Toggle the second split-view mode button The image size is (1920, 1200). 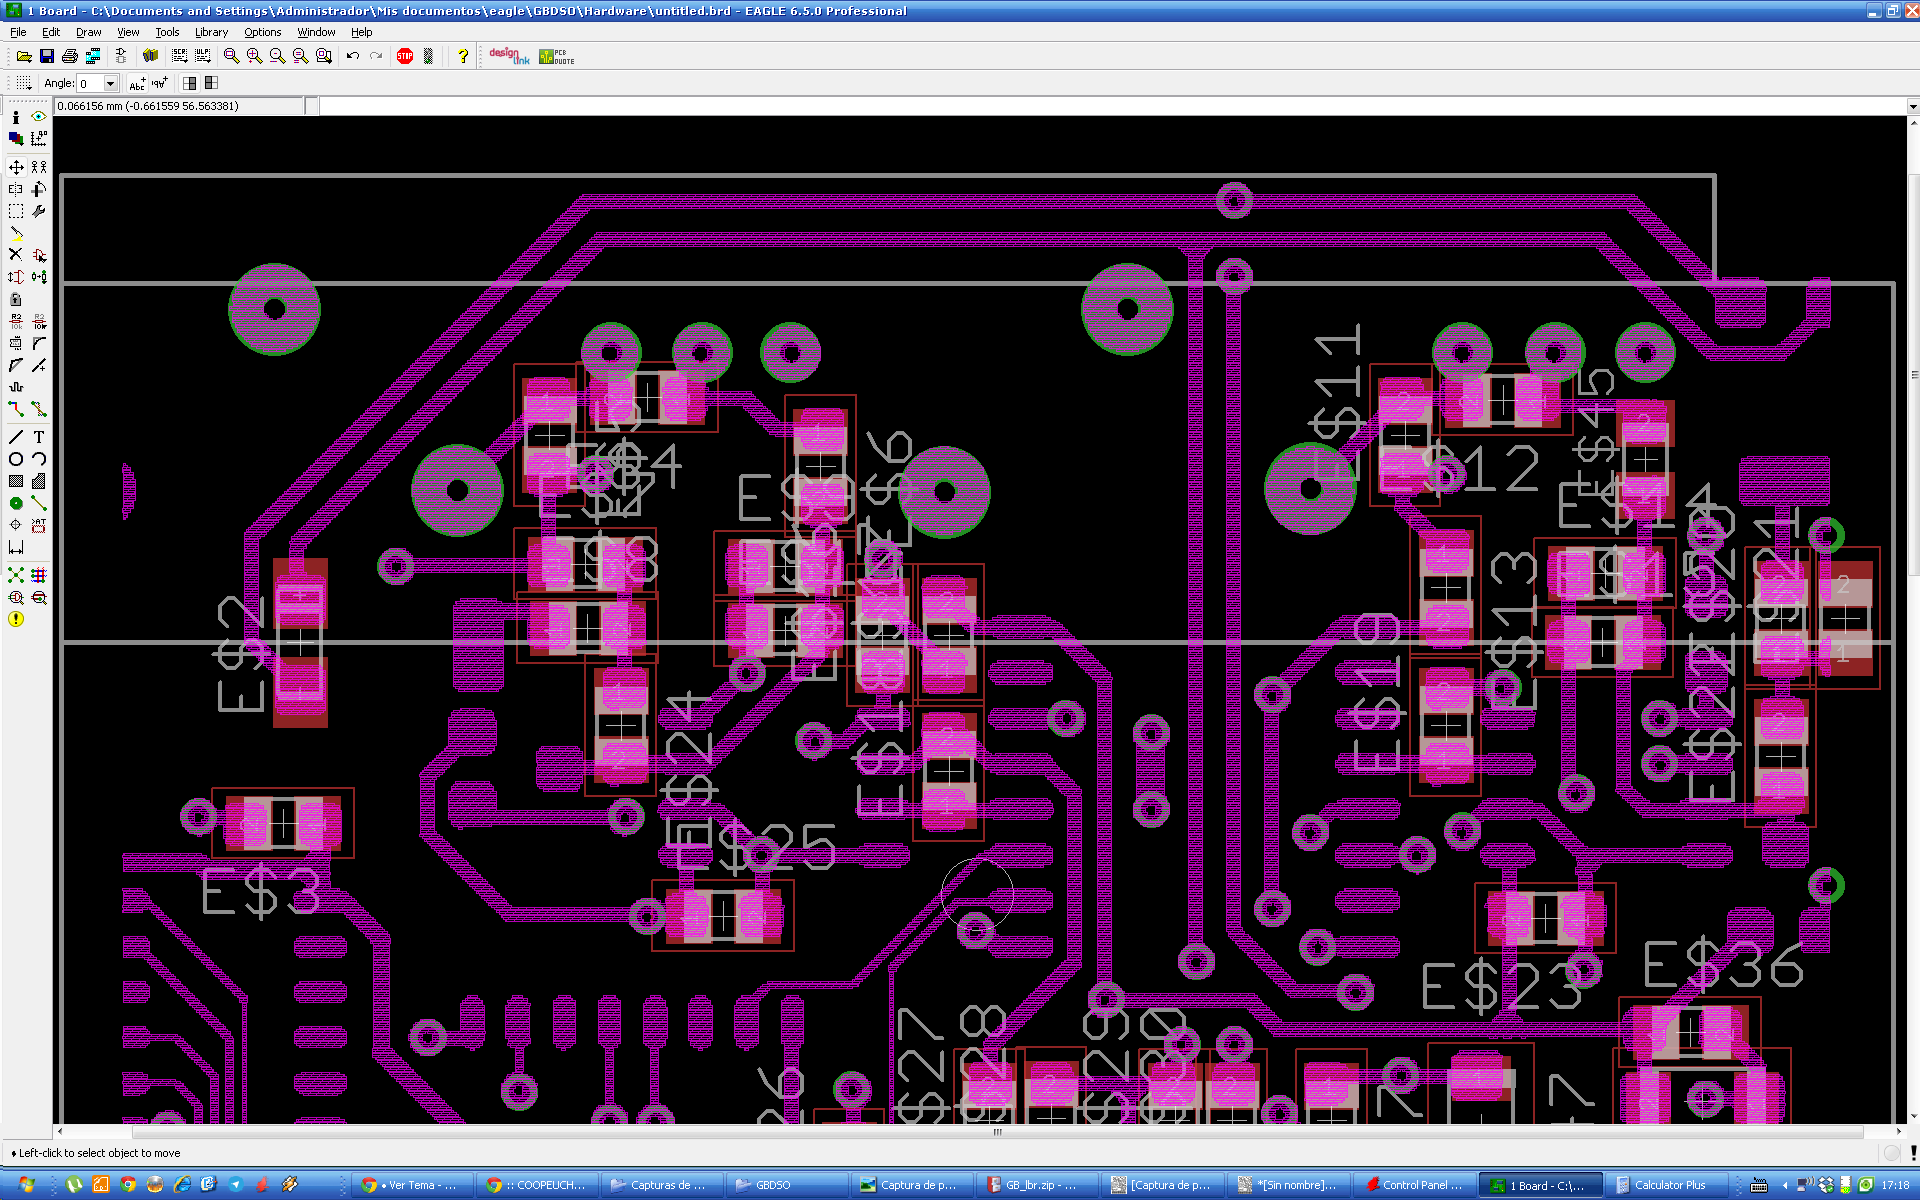click(211, 83)
